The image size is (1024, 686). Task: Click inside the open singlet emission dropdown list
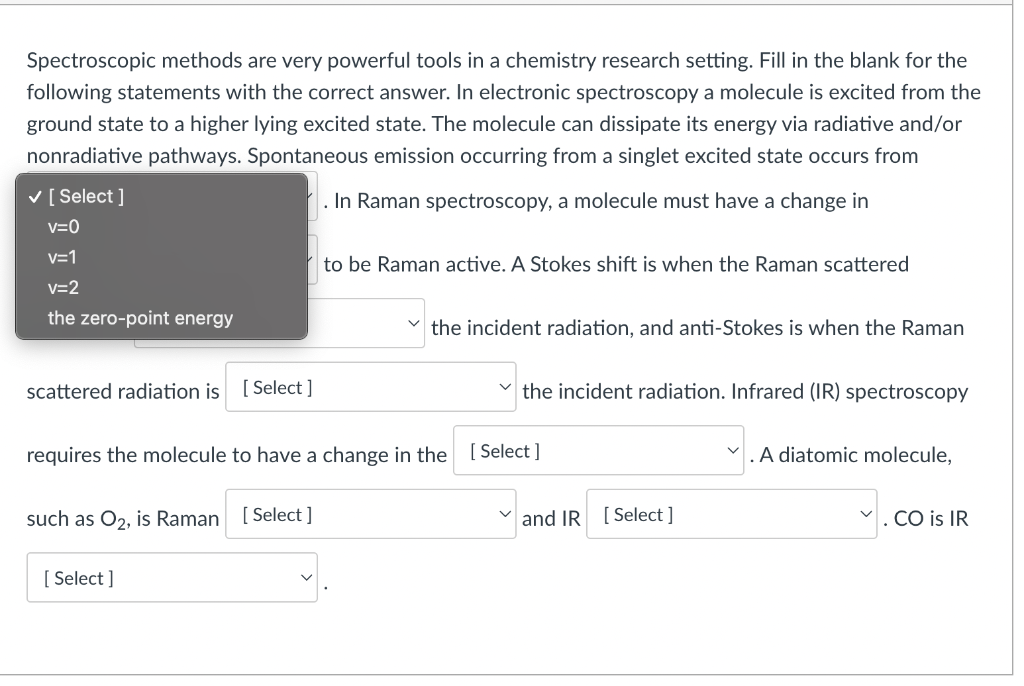click(x=160, y=257)
